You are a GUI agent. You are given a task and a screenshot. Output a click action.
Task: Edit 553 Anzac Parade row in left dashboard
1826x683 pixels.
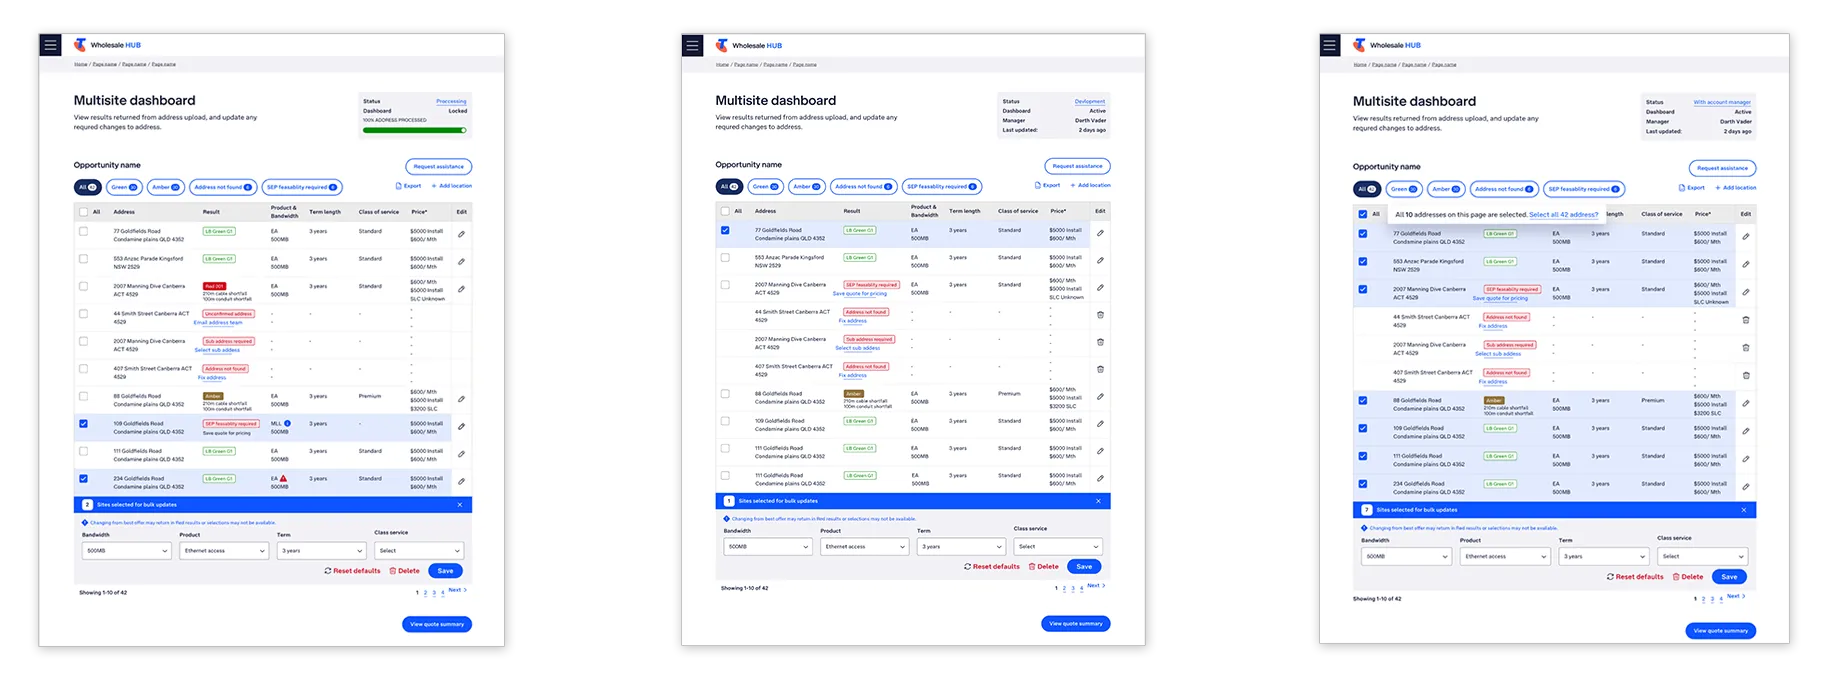pos(461,261)
